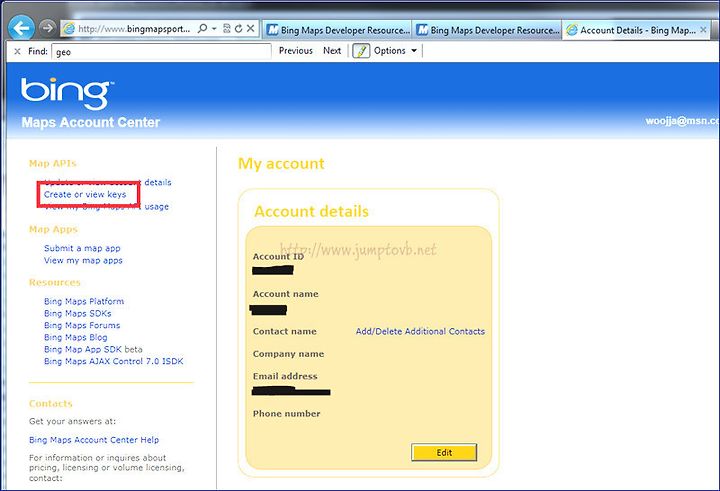Click the compatibility view icon
Viewport: 720px width, 491px height.
[227, 28]
